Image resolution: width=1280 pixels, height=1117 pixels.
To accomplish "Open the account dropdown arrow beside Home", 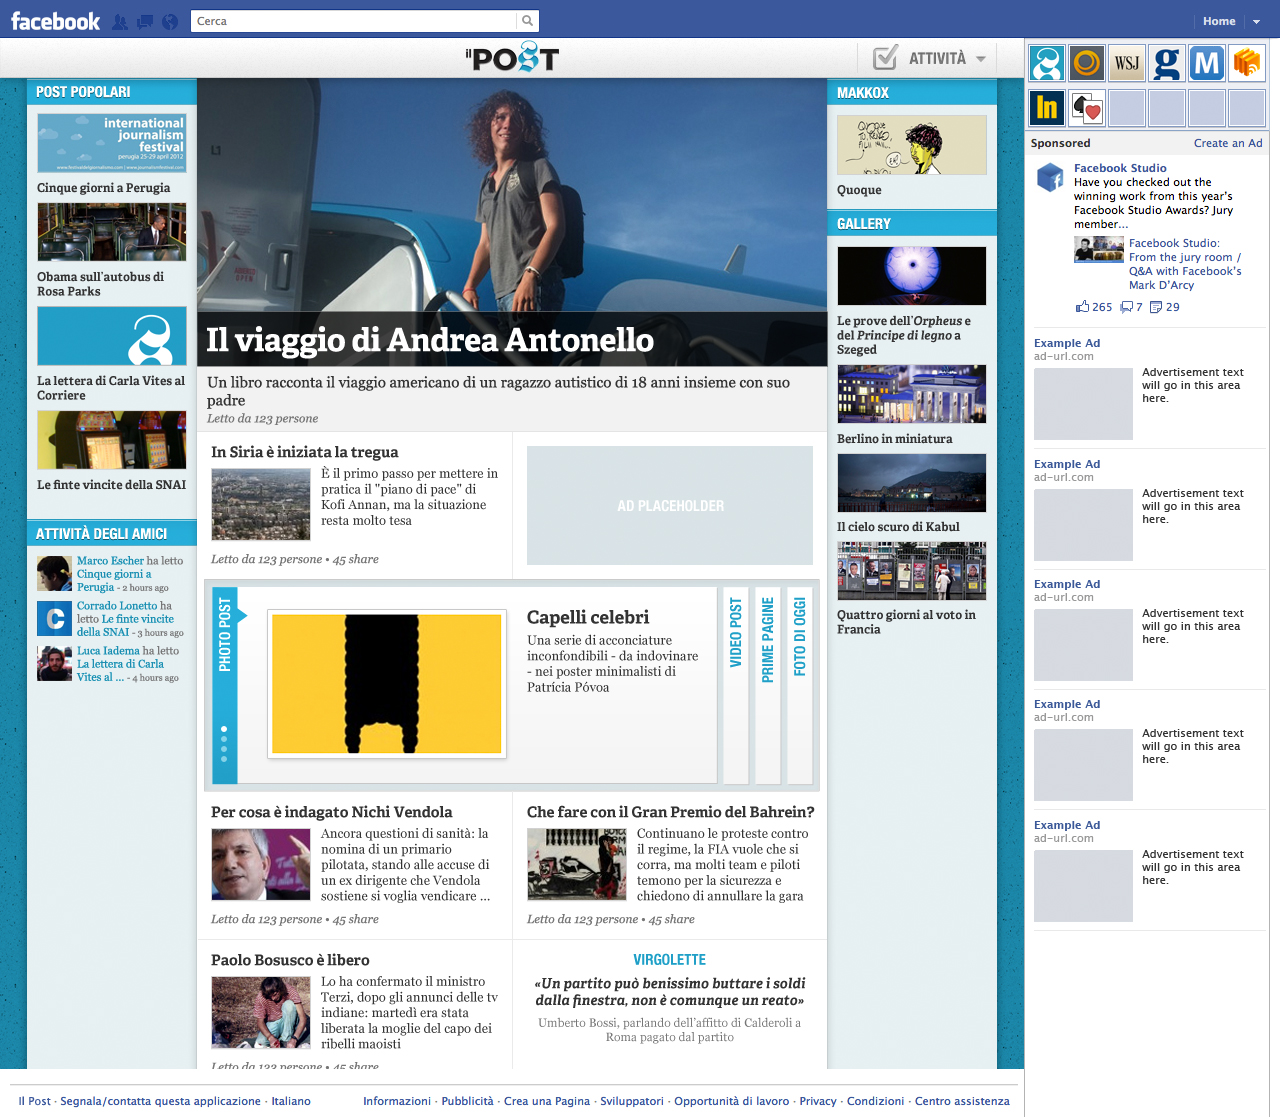I will coord(1257,21).
